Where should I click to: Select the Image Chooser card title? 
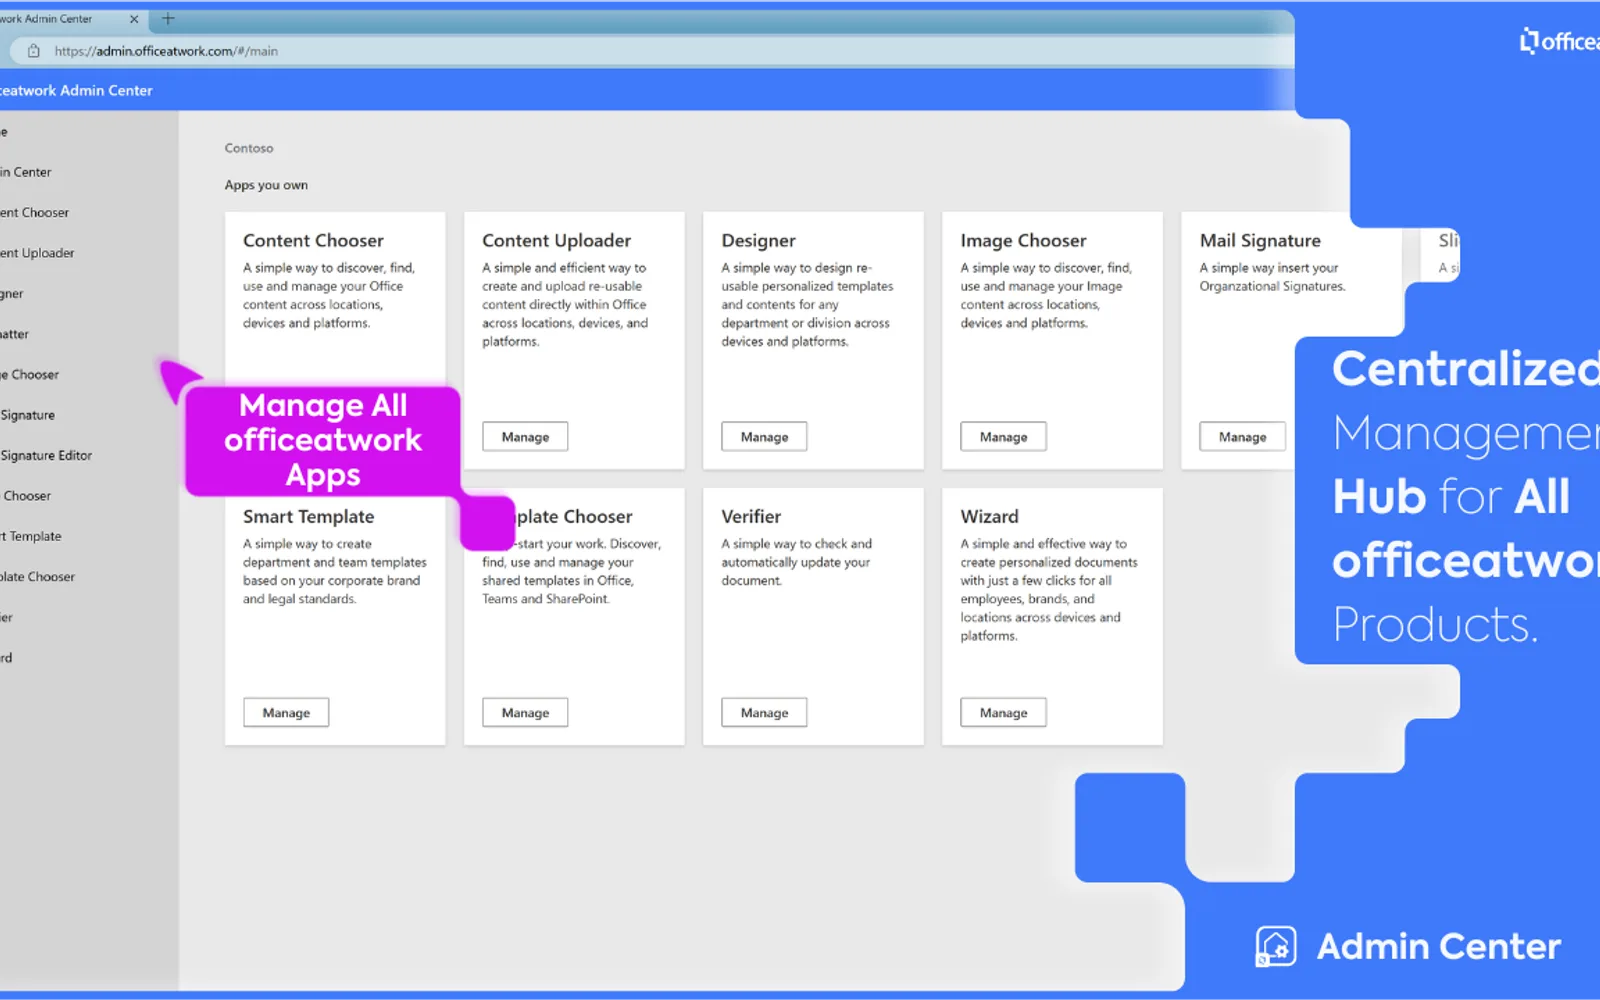click(x=1023, y=241)
